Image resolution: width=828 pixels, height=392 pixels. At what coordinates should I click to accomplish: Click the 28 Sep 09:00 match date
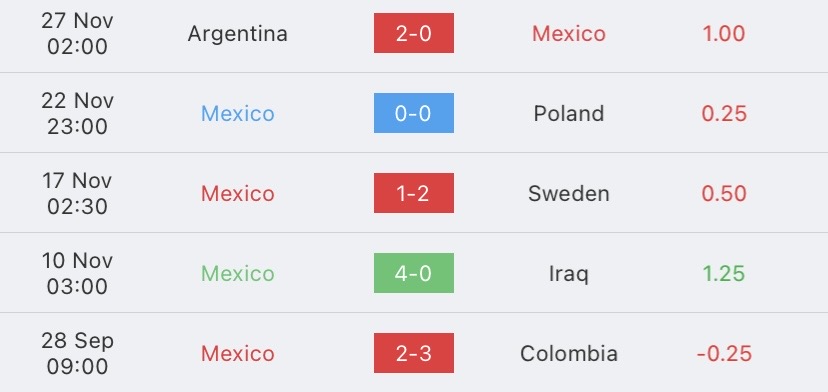pyautogui.click(x=78, y=353)
